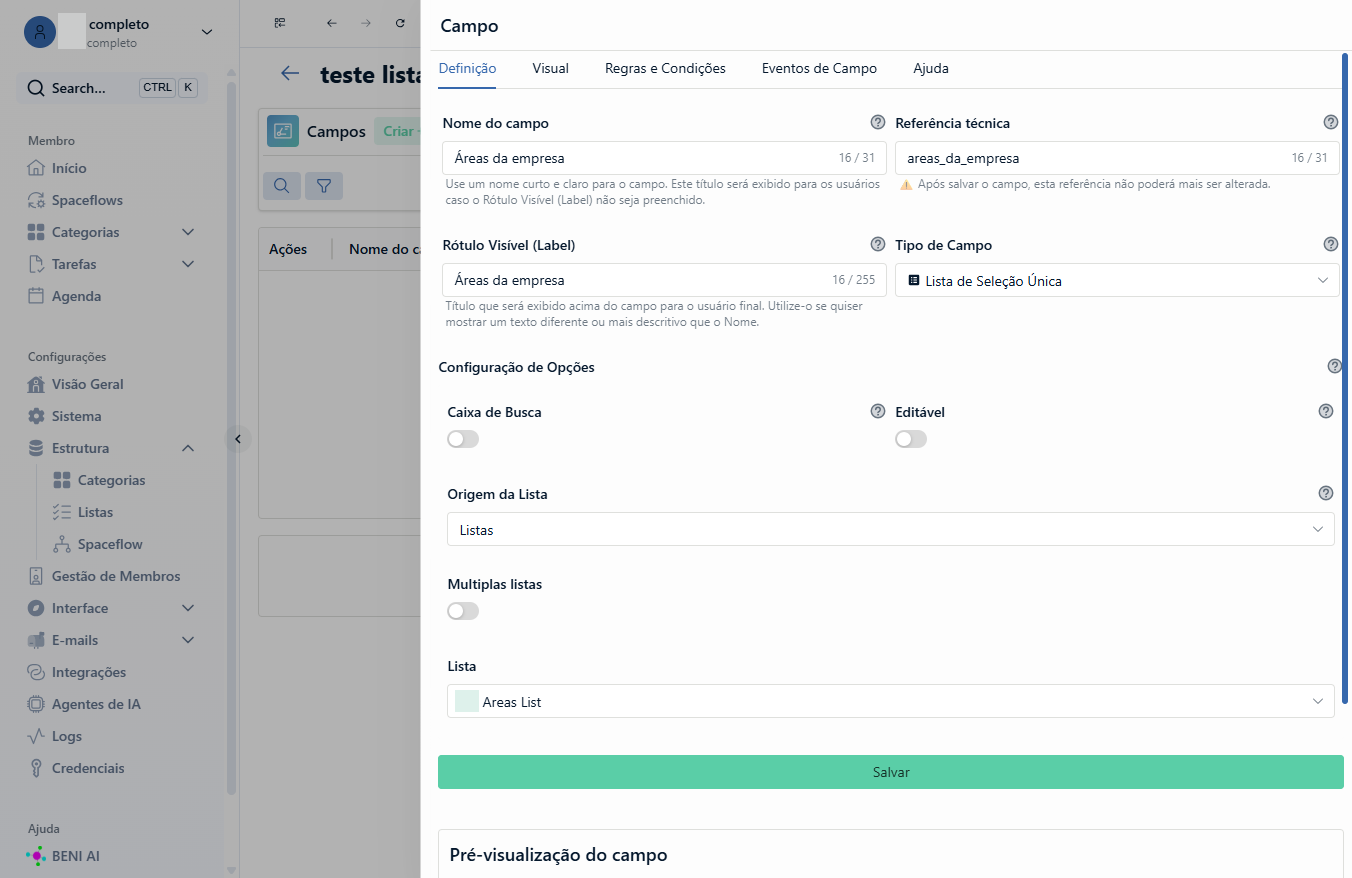1352x878 pixels.
Task: Enable the Caixa de Busca toggle
Action: pos(463,439)
